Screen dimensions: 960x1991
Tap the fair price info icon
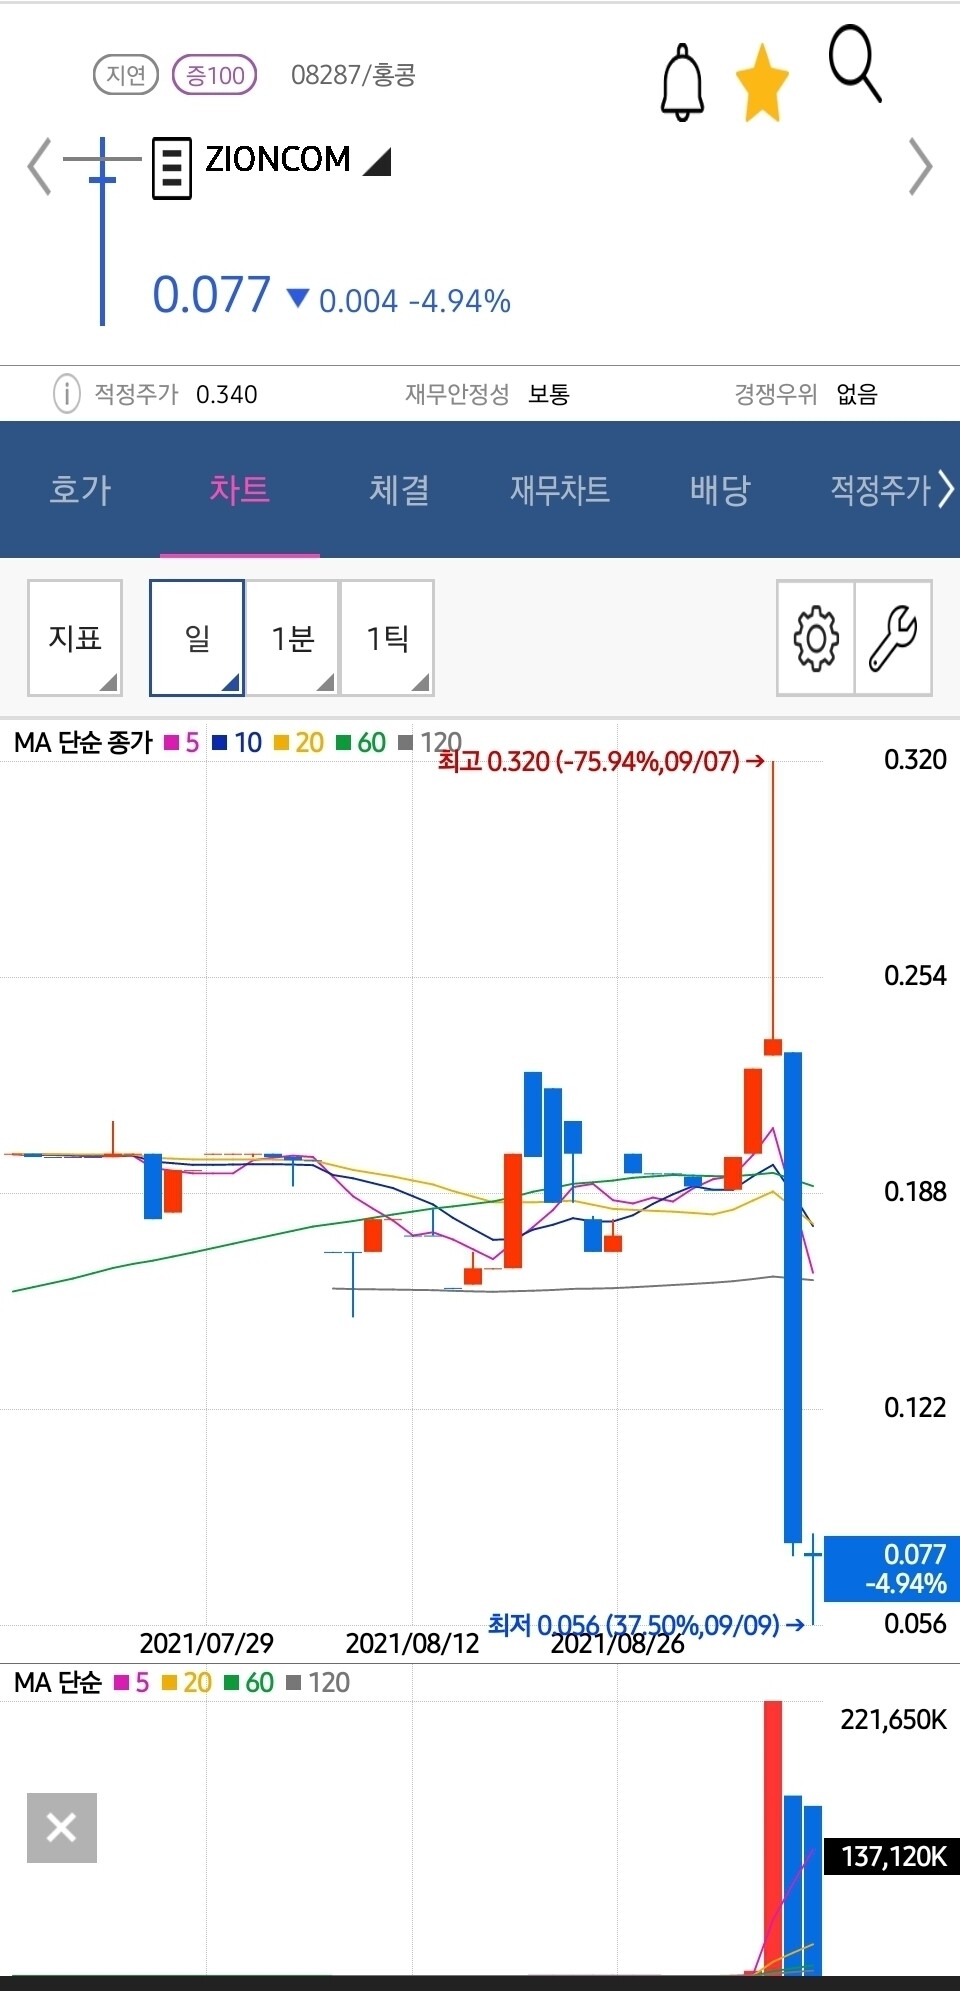(x=66, y=394)
